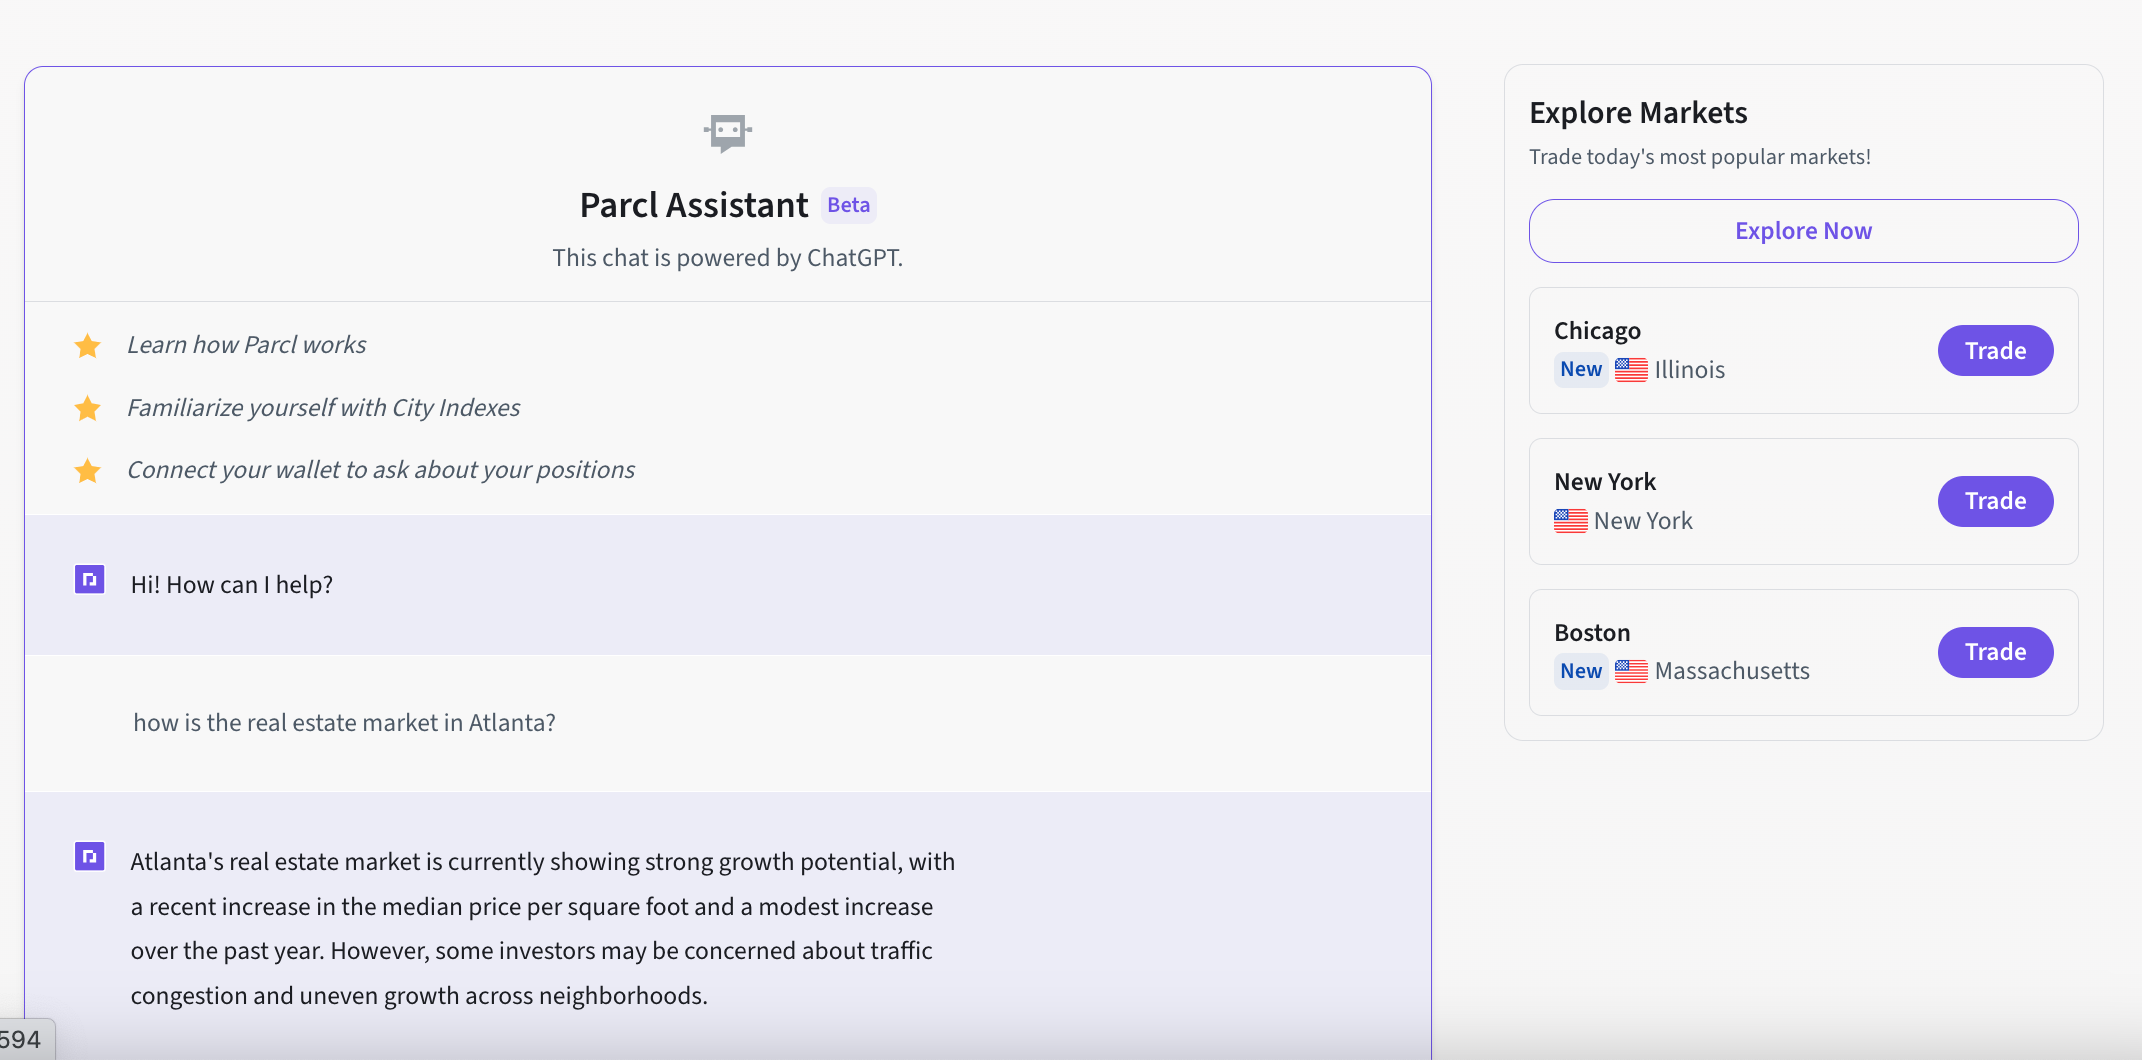2142x1060 pixels.
Task: Click the star beside Familiarize yourself with City Indexes
Action: [88, 409]
